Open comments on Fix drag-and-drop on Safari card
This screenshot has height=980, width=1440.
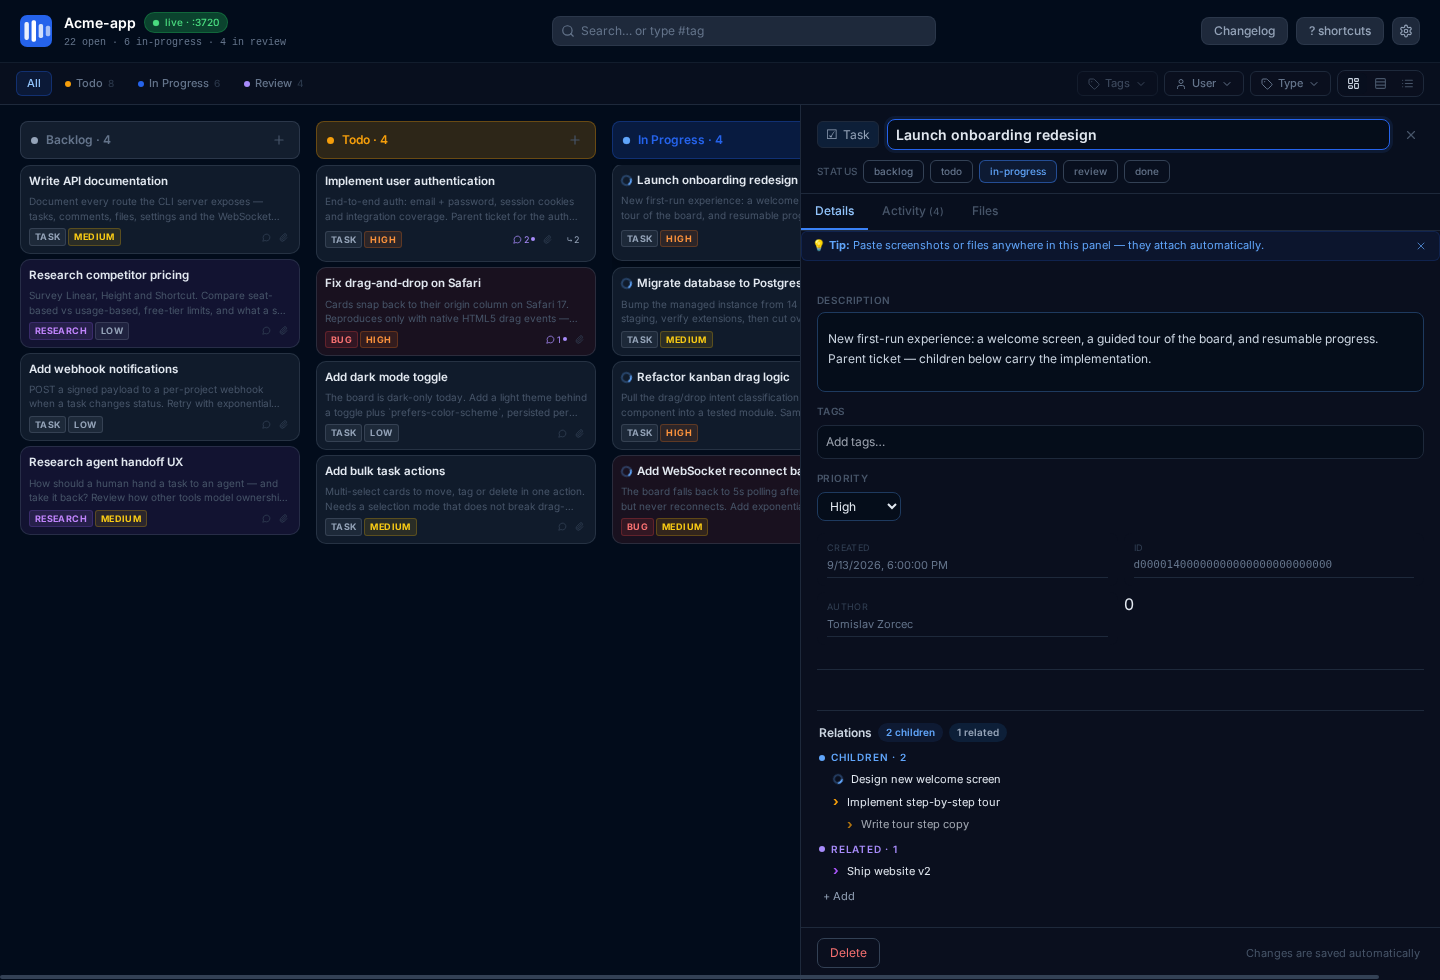[556, 340]
